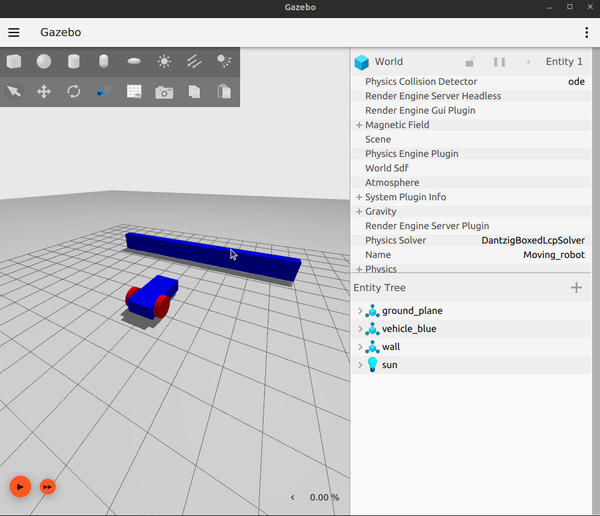
Task: Insert a capsule shape
Action: 104,61
